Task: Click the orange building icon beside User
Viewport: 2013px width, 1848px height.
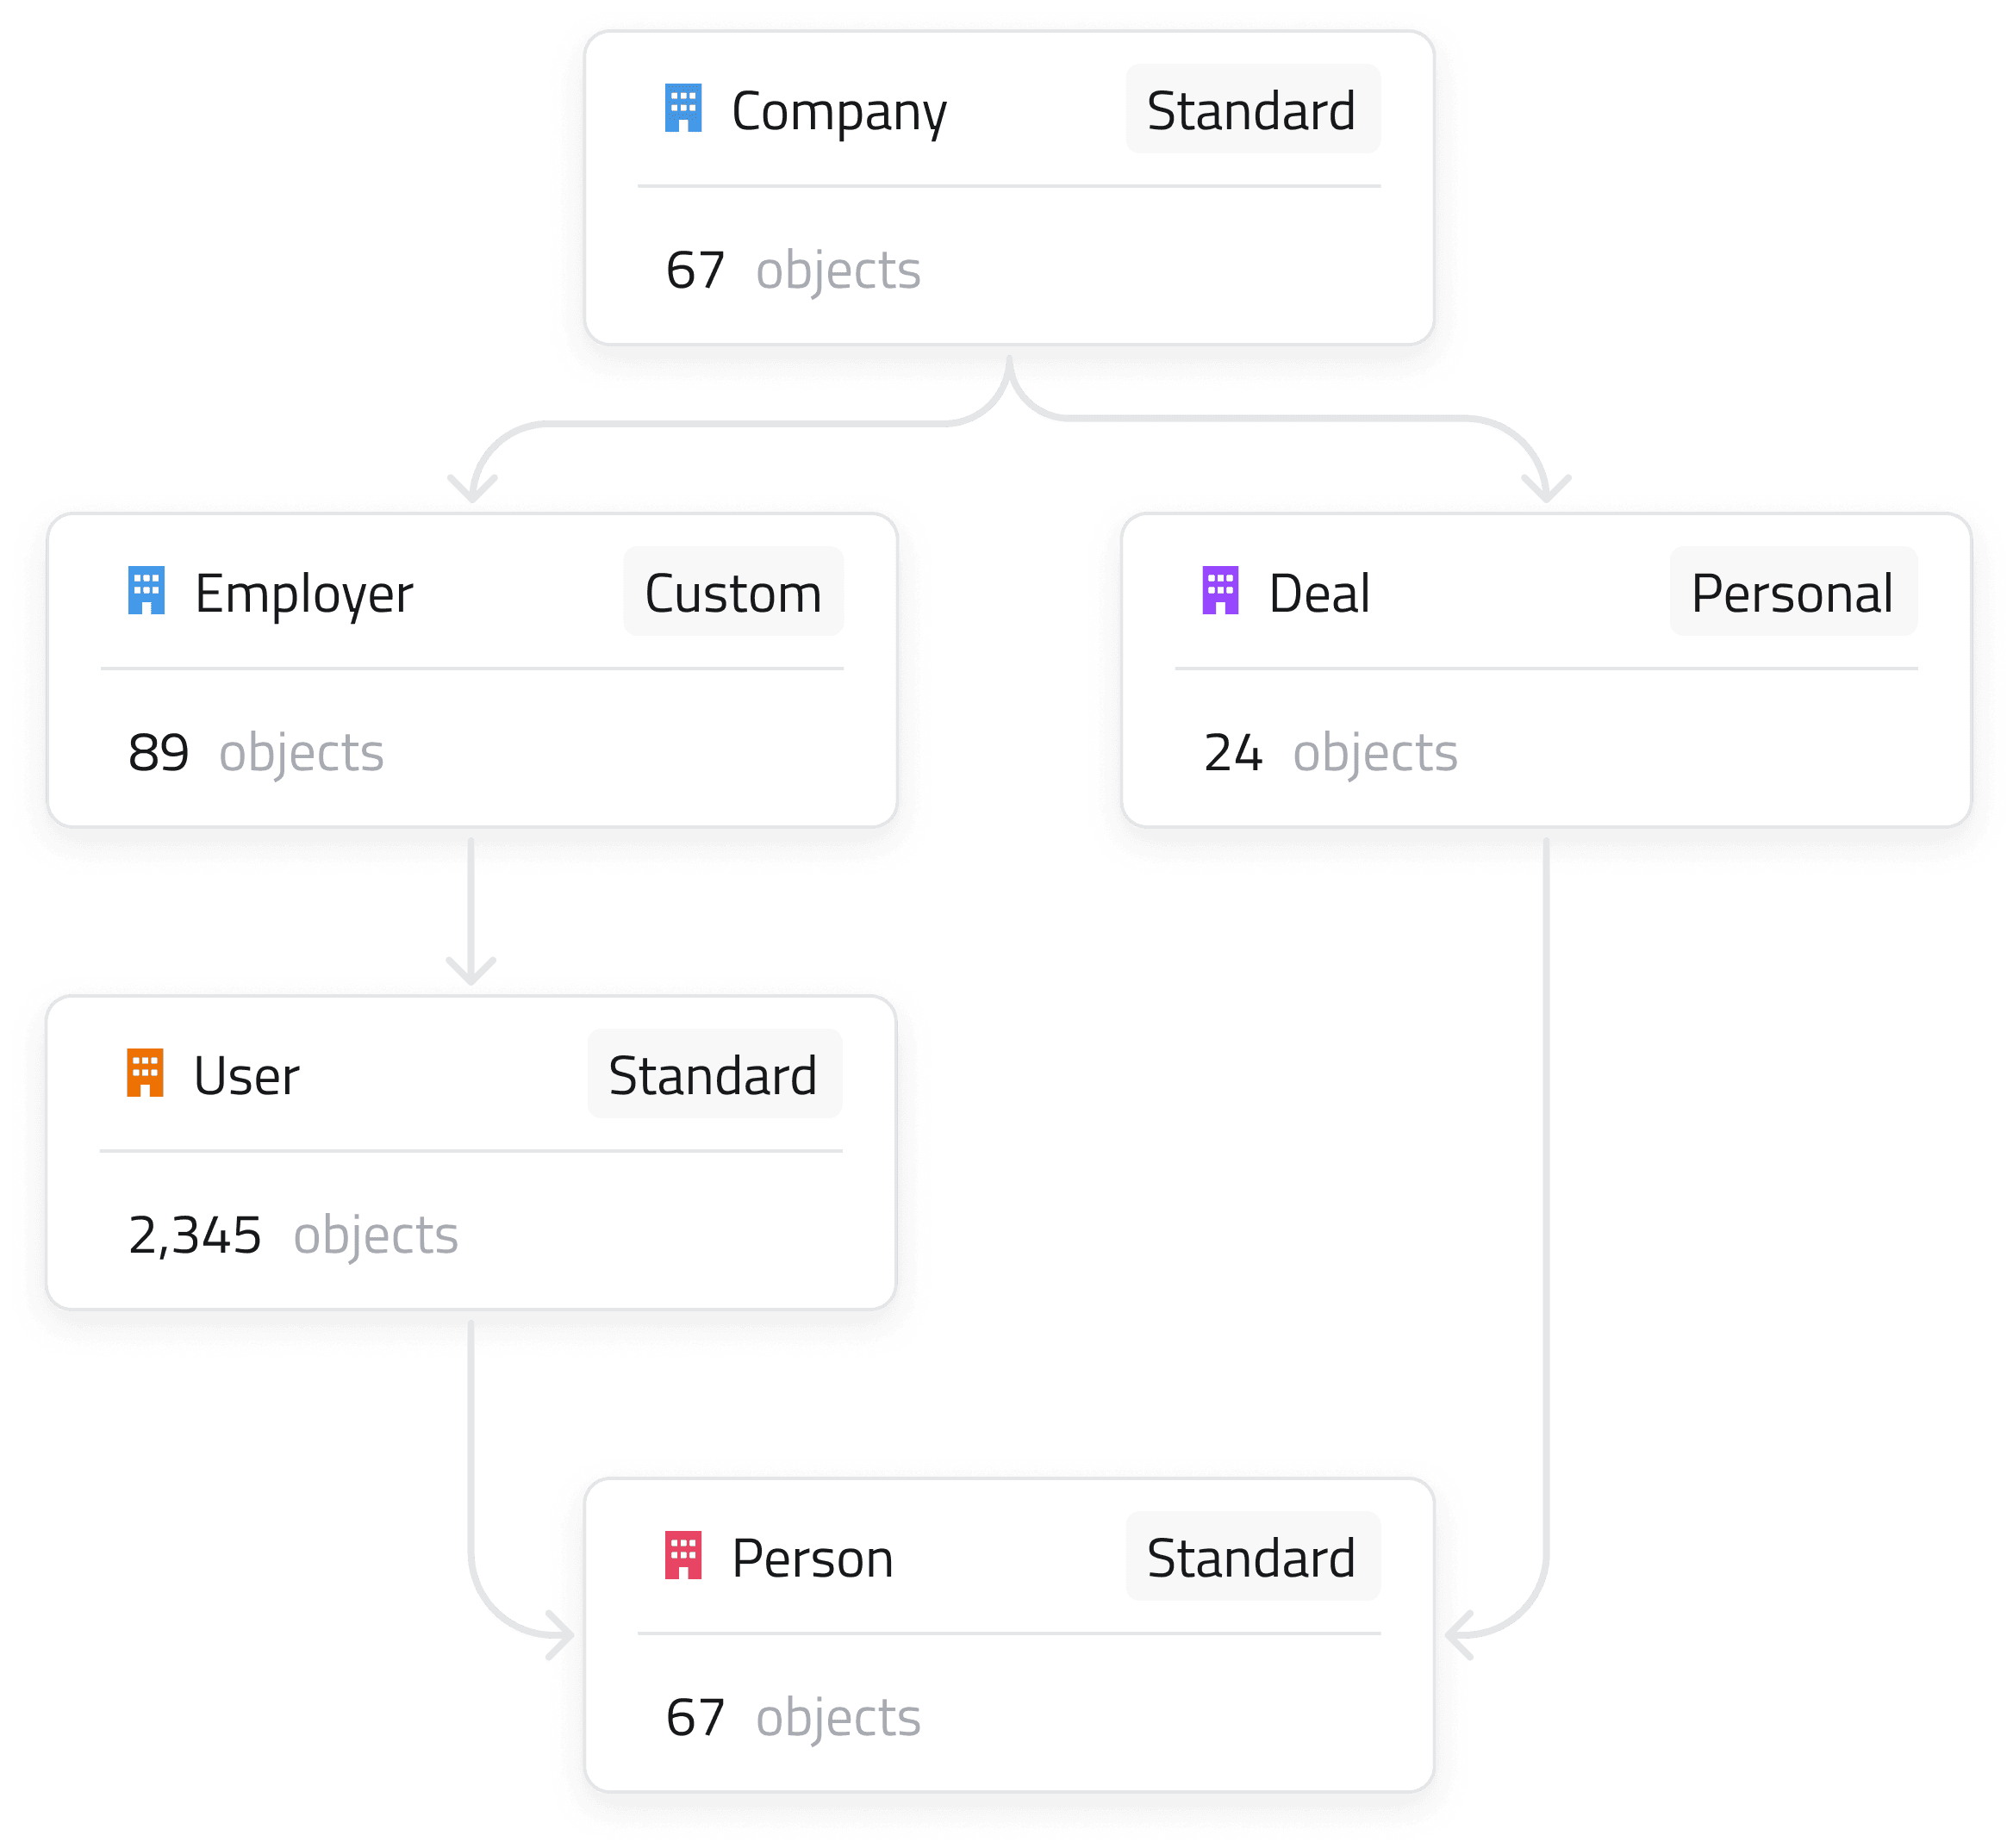Action: [x=145, y=1073]
